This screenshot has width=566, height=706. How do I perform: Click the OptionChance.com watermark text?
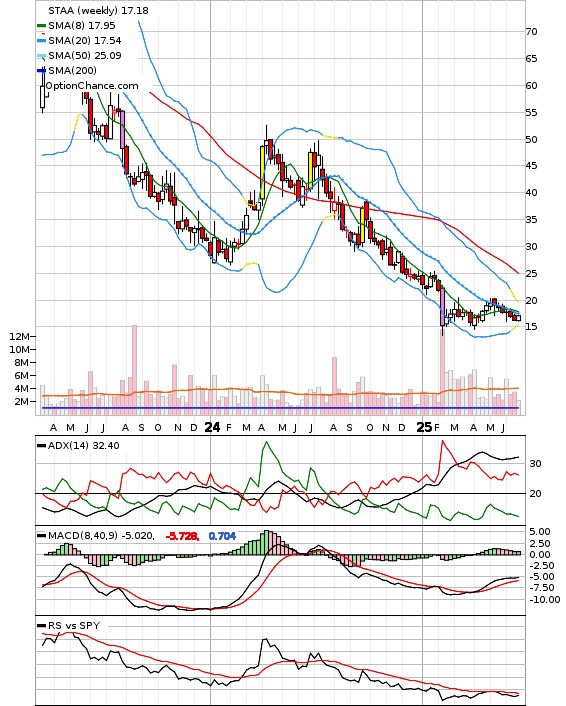point(92,86)
